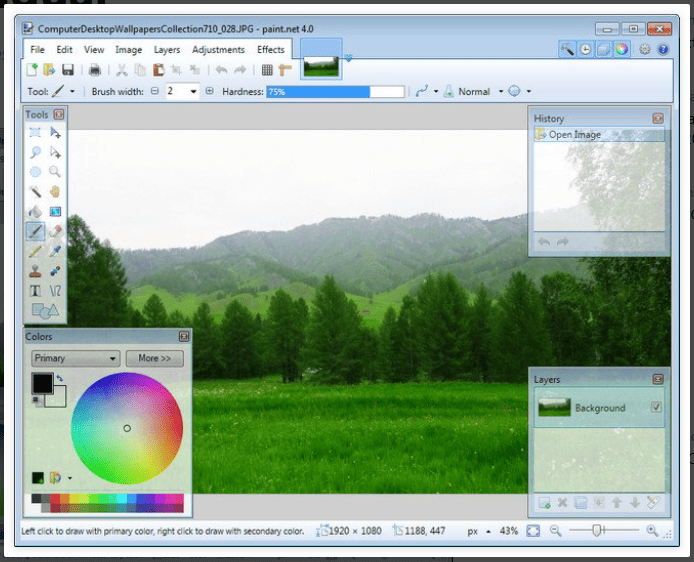The image size is (694, 562).
Task: Click the Save floppy disk icon
Action: (68, 69)
